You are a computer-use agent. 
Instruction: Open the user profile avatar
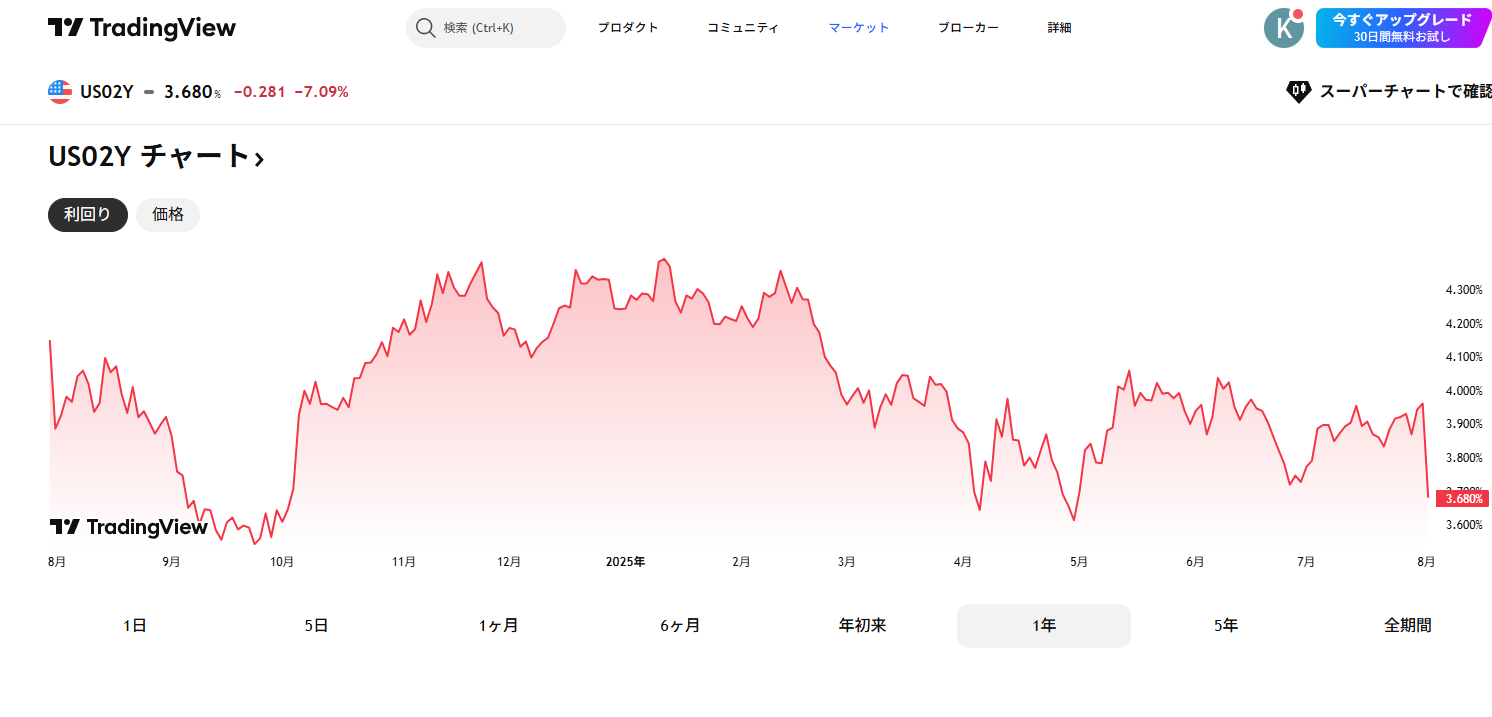pyautogui.click(x=1283, y=28)
